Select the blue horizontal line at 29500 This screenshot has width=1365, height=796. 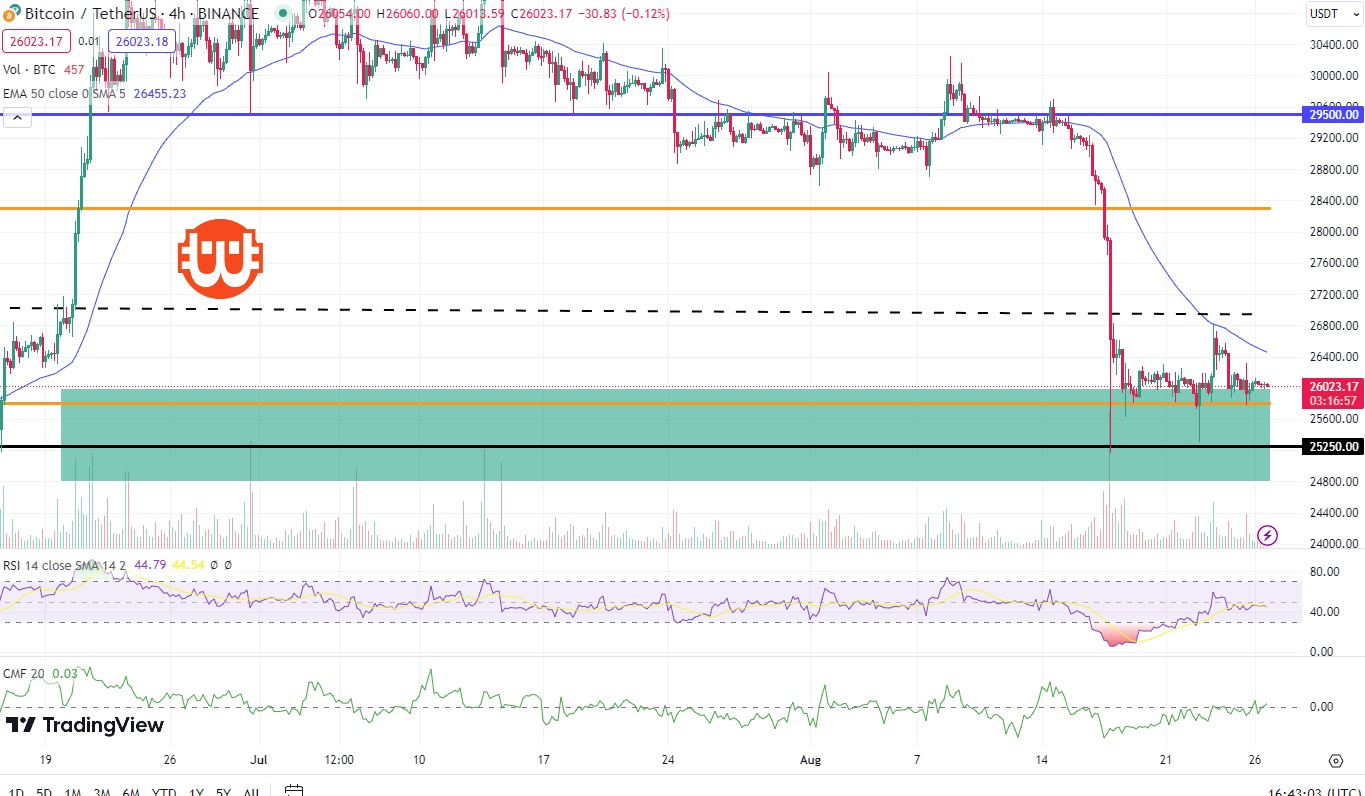tap(650, 114)
